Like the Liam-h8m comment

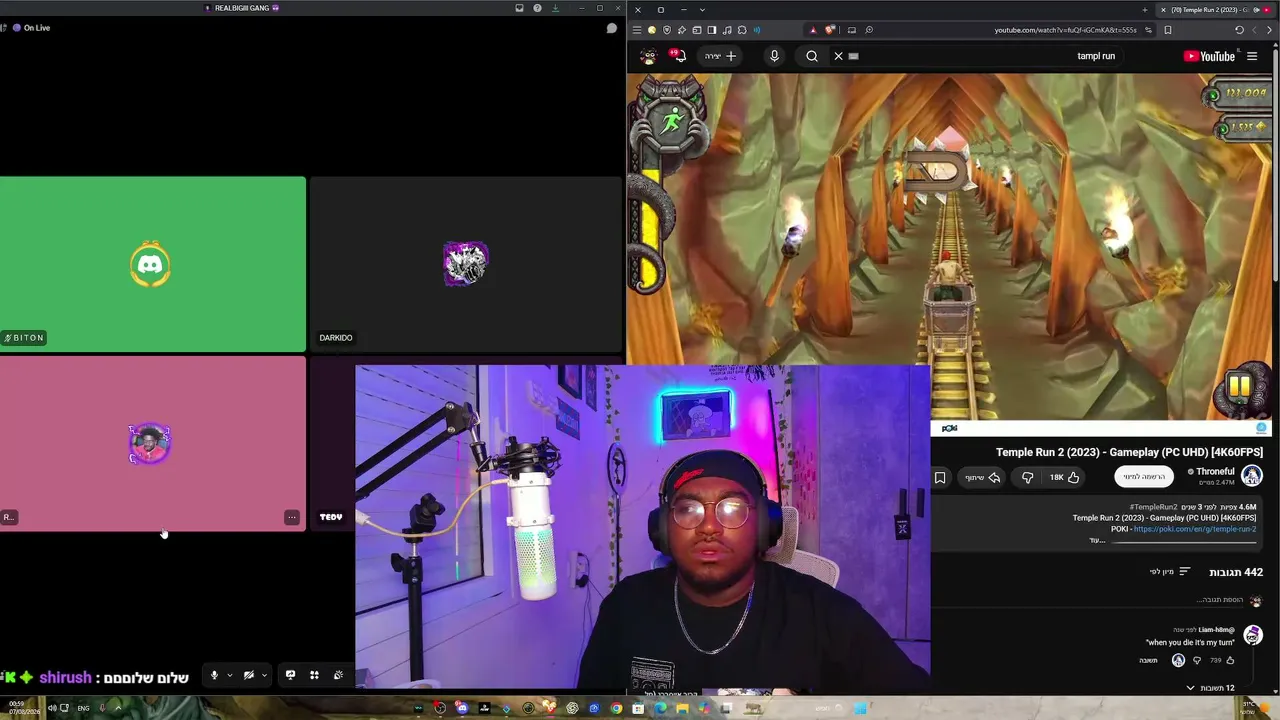pos(1230,660)
